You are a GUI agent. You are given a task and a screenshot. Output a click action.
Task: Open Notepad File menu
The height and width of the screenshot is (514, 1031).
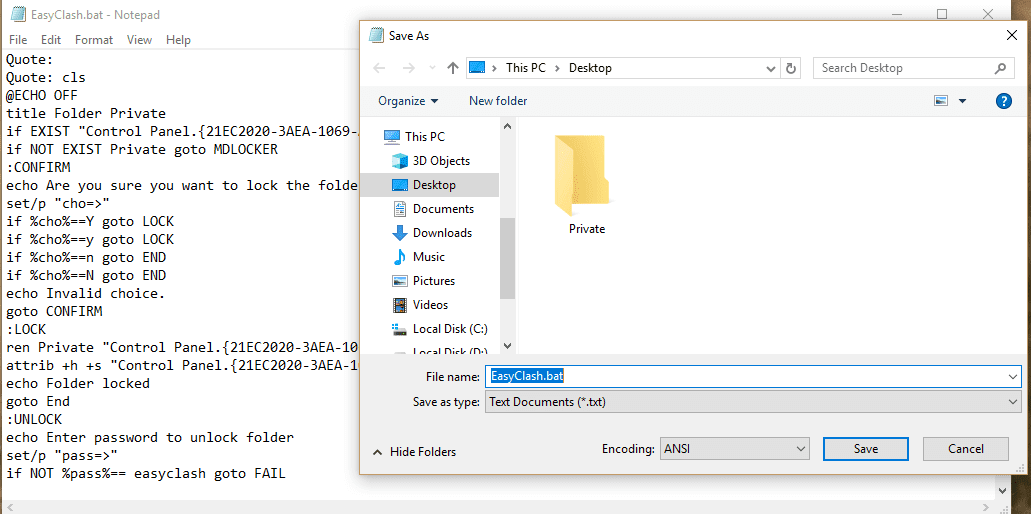(x=18, y=40)
